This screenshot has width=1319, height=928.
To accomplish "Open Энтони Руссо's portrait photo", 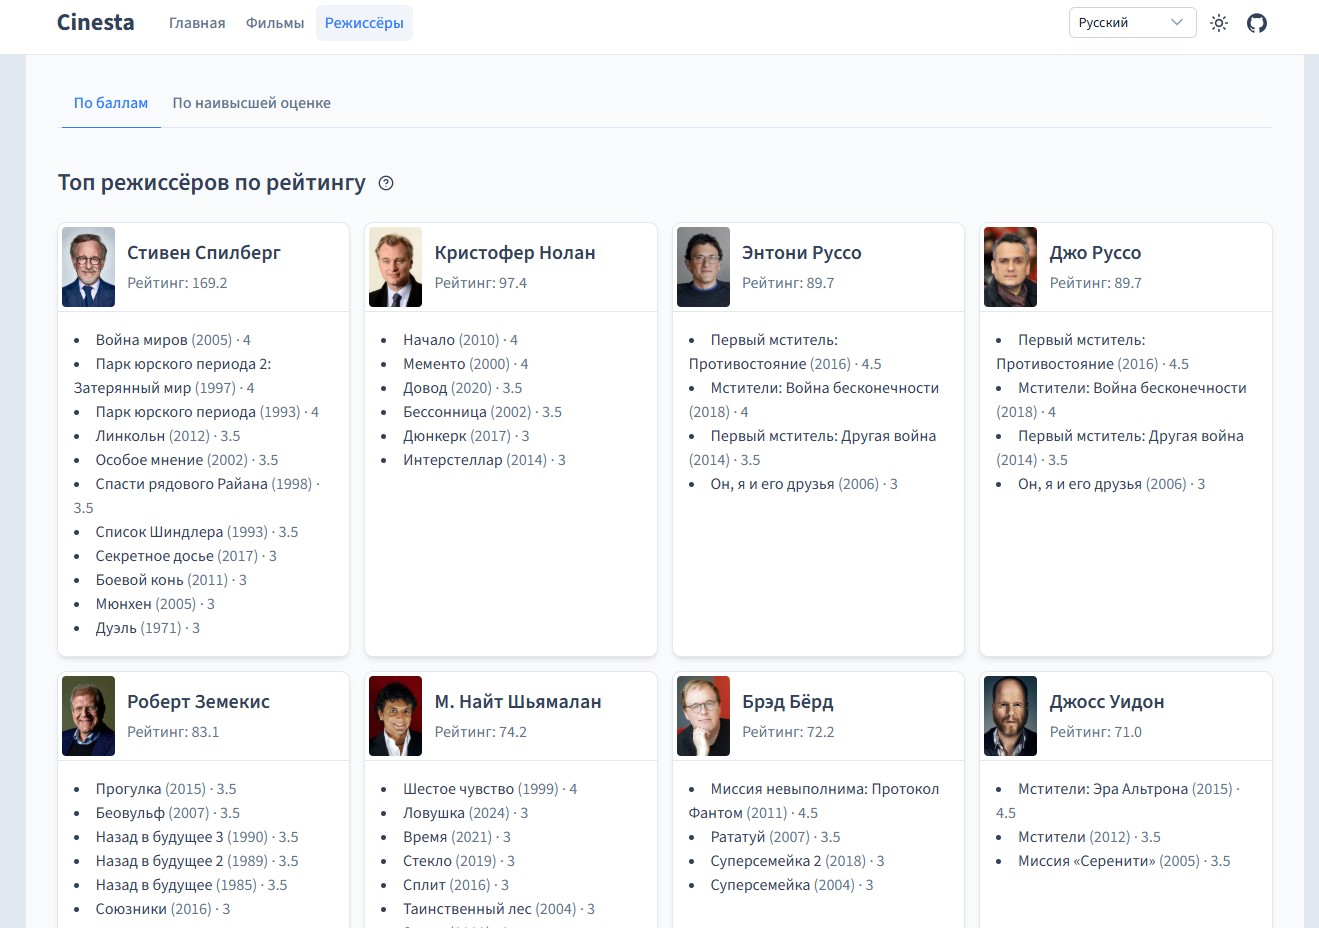I will (x=703, y=267).
